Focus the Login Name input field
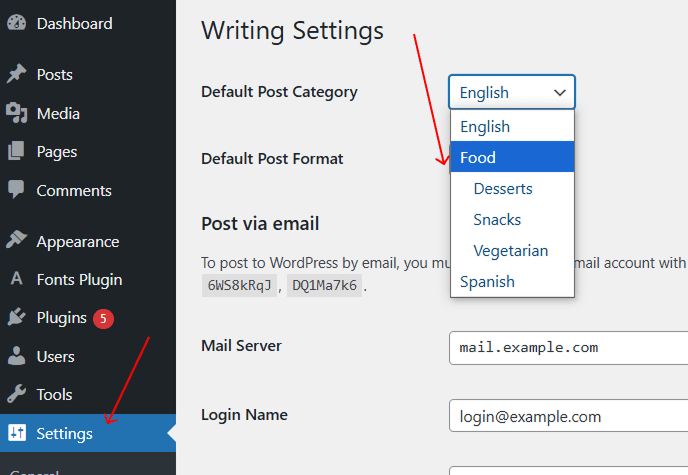The height and width of the screenshot is (475, 688). tap(569, 416)
